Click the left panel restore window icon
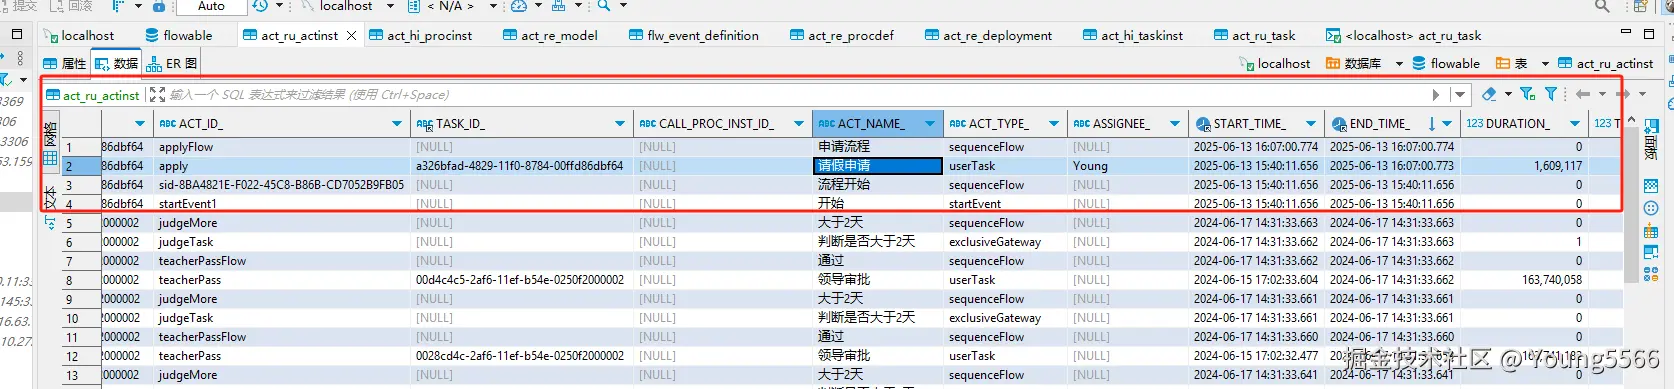Image resolution: width=1674 pixels, height=389 pixels. [x=16, y=33]
